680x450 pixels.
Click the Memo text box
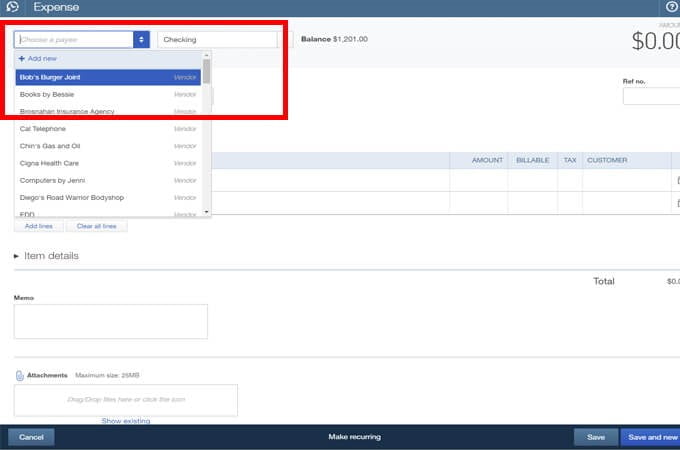[x=111, y=321]
